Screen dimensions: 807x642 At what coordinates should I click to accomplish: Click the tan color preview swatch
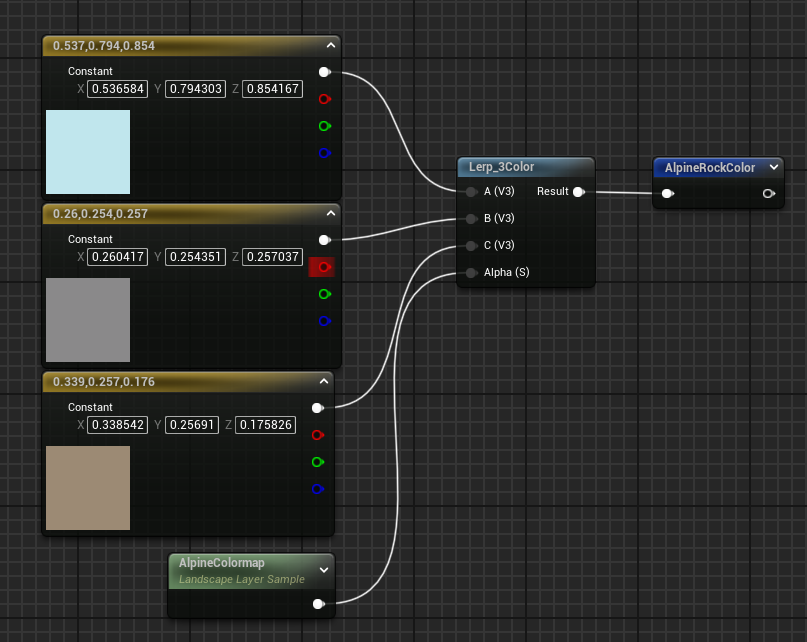88,488
